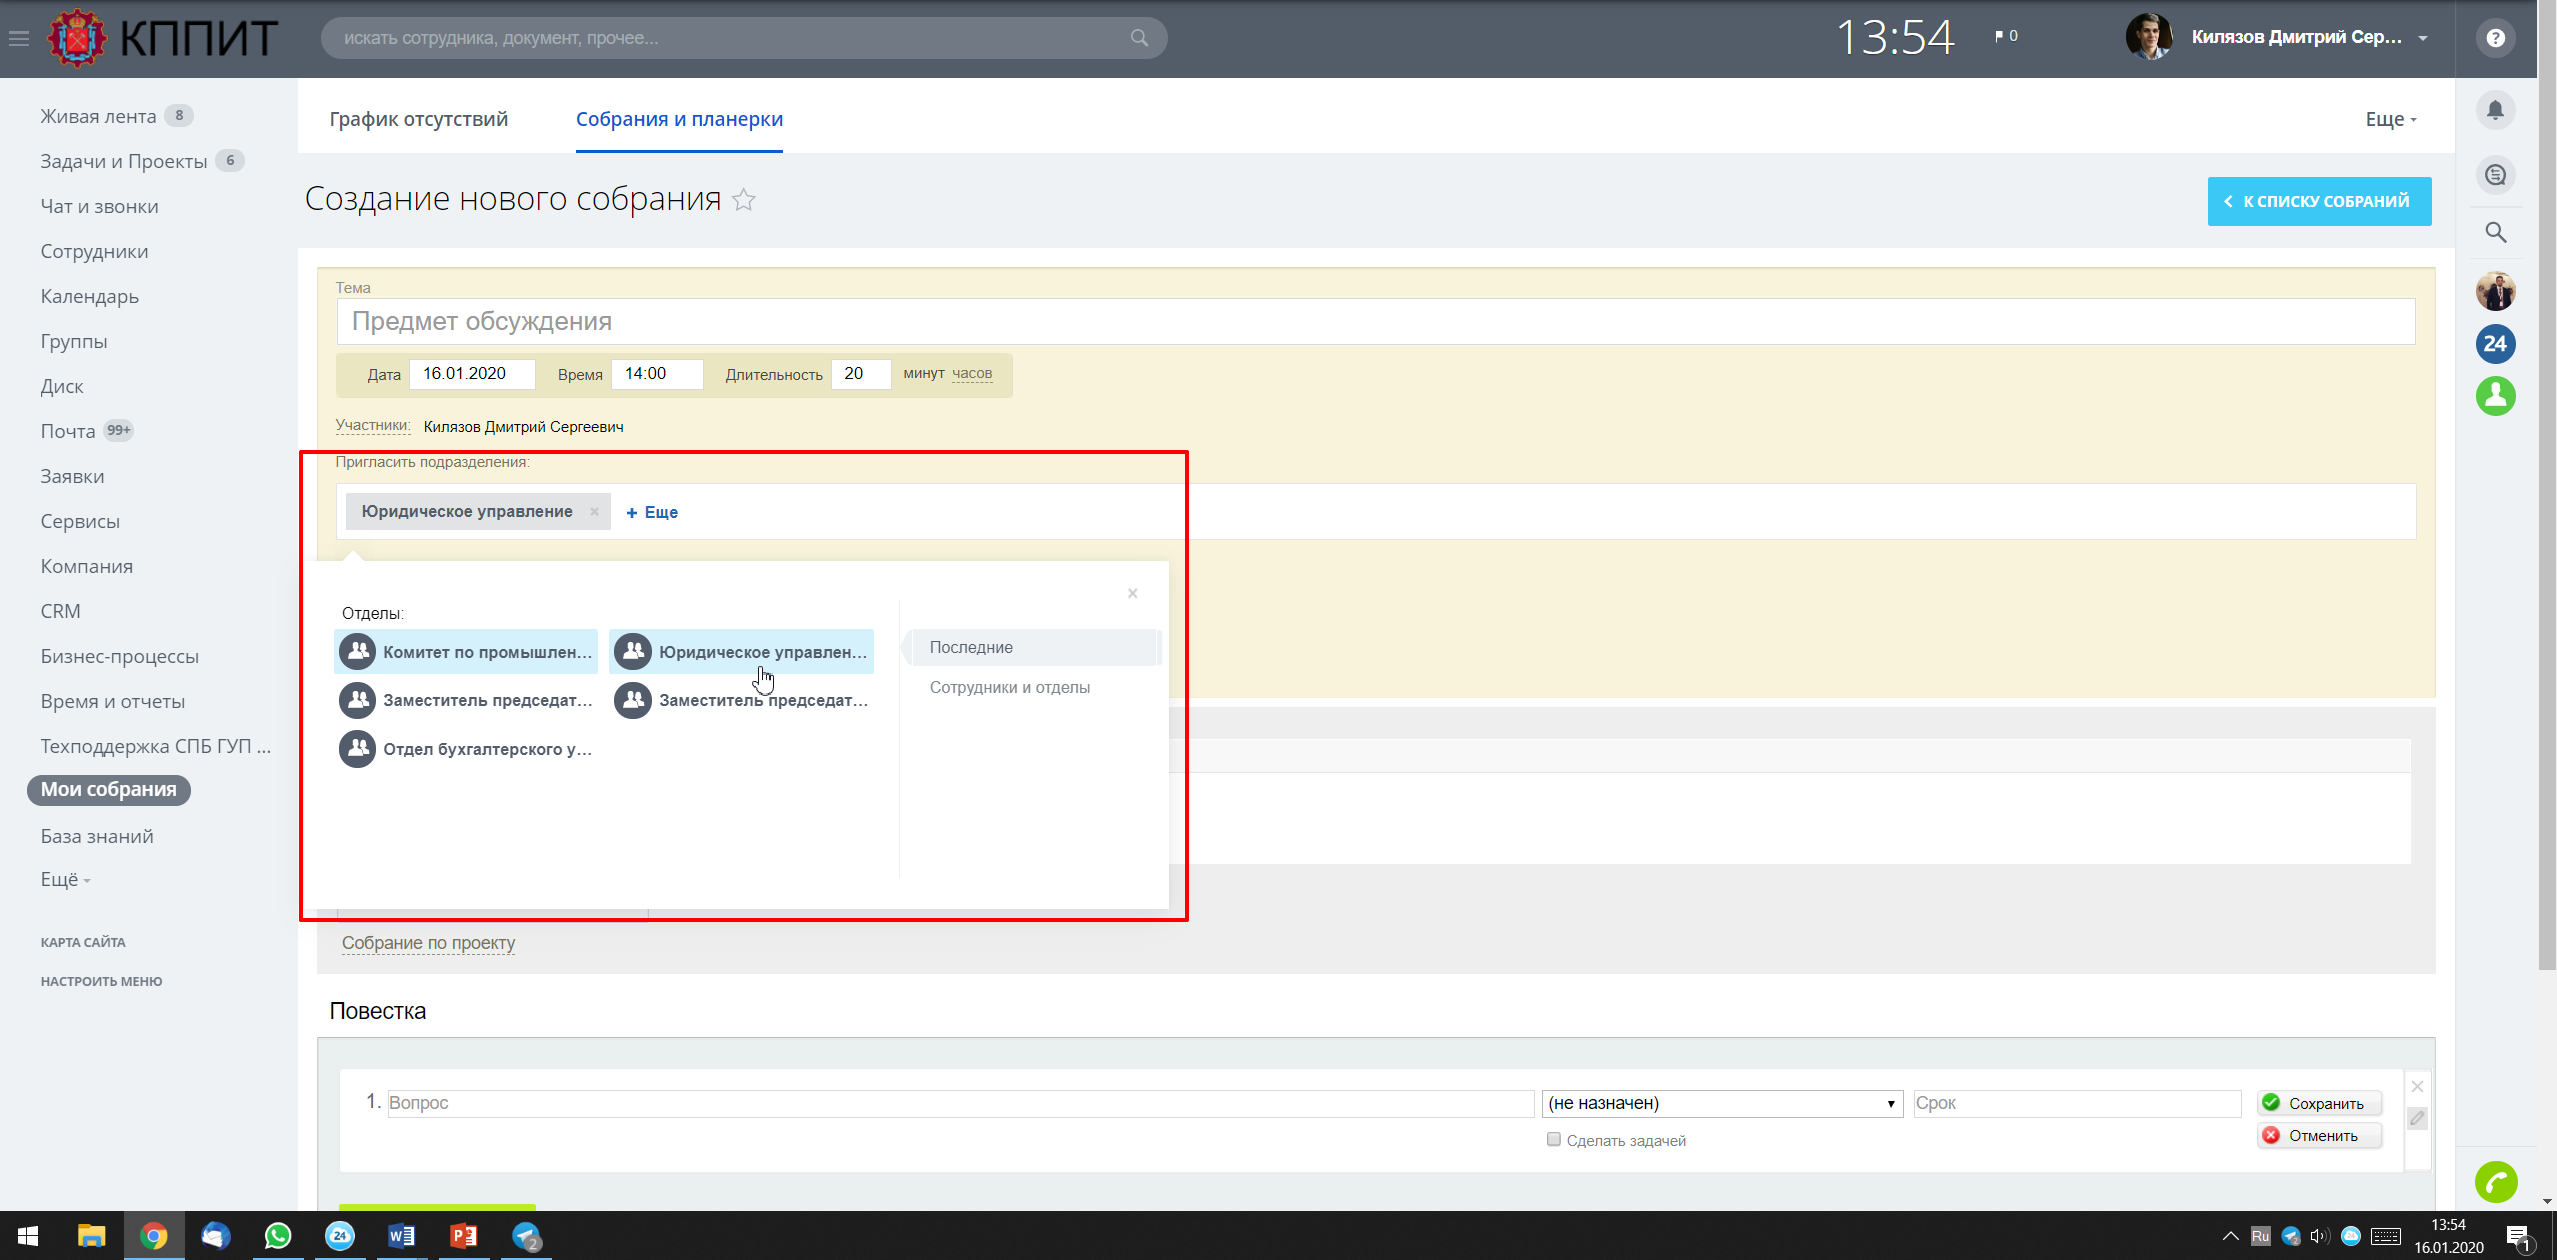This screenshot has width=2557, height=1260.
Task: Open the chat messages icon in sidebar
Action: point(2495,175)
